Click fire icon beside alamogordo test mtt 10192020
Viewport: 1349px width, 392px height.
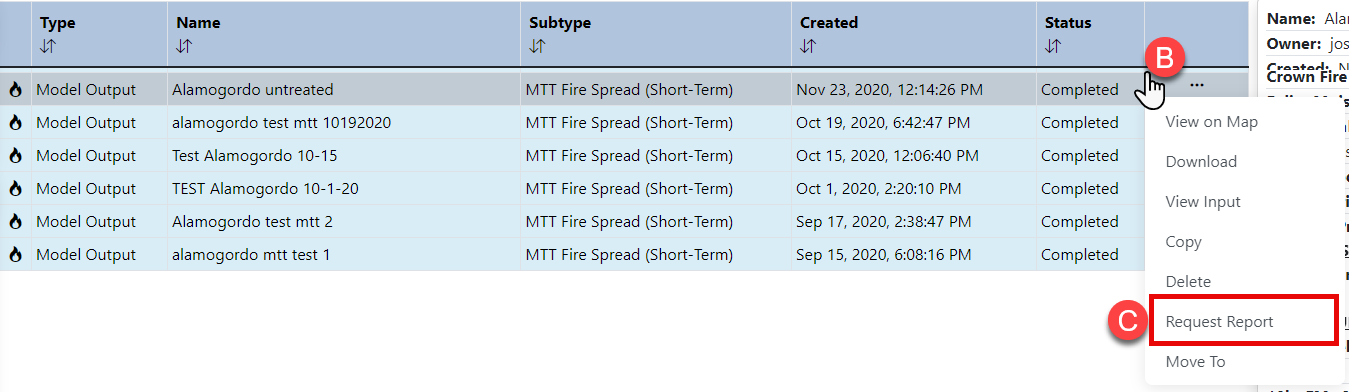pos(15,122)
